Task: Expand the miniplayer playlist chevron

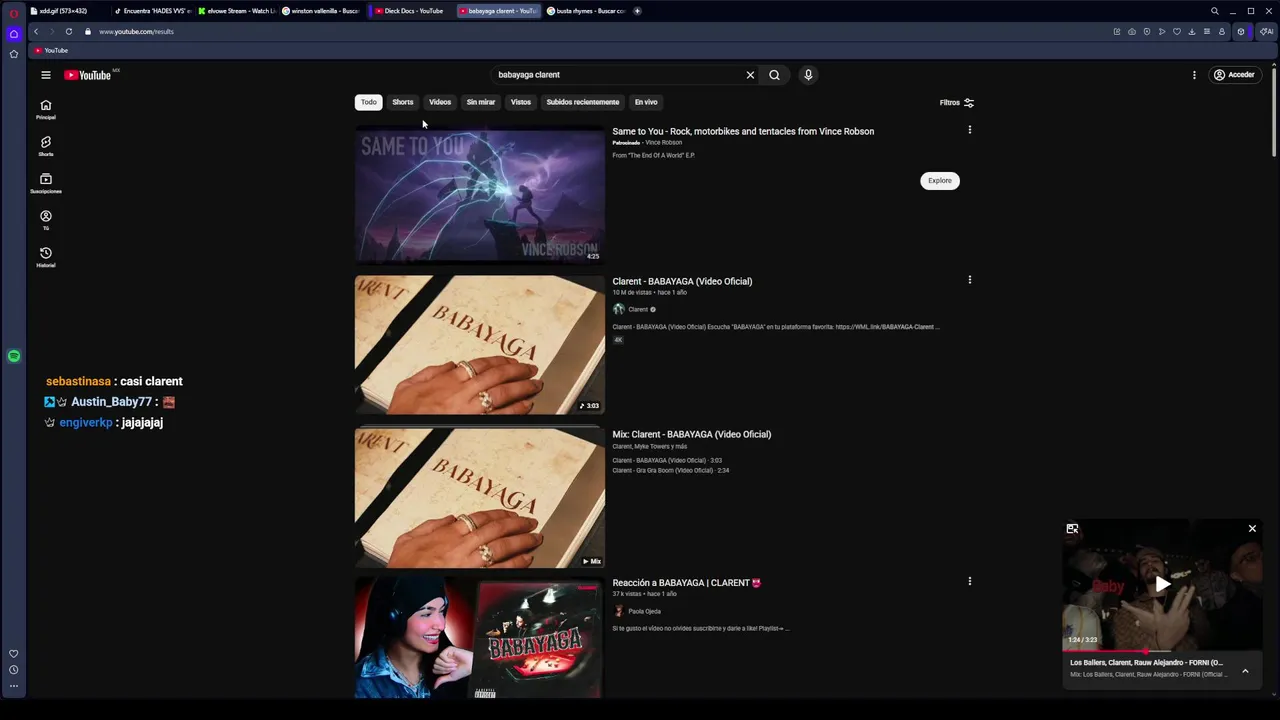Action: pos(1245,671)
